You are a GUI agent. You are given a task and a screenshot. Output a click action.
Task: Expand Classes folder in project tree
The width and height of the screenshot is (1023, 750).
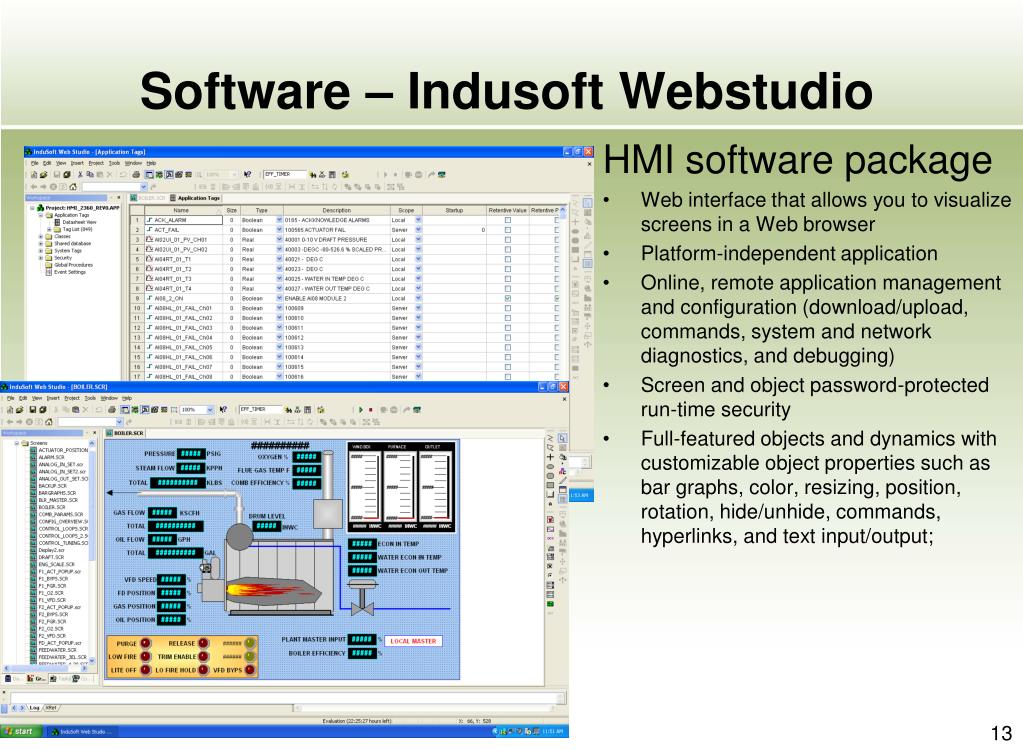coord(41,237)
